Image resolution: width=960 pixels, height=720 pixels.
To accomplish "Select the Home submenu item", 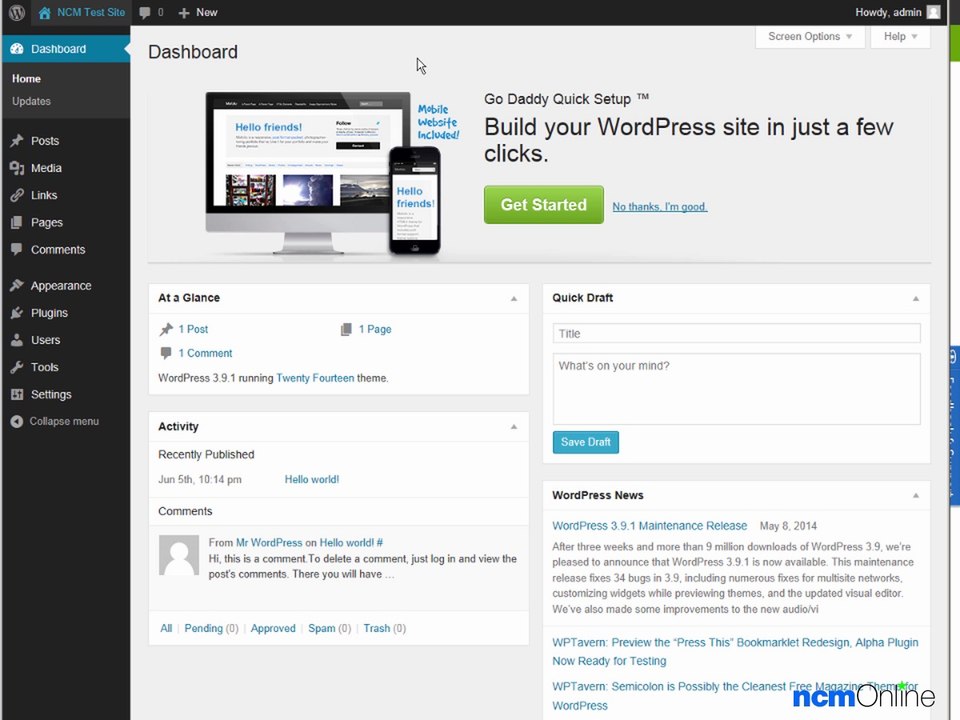I will [x=26, y=79].
